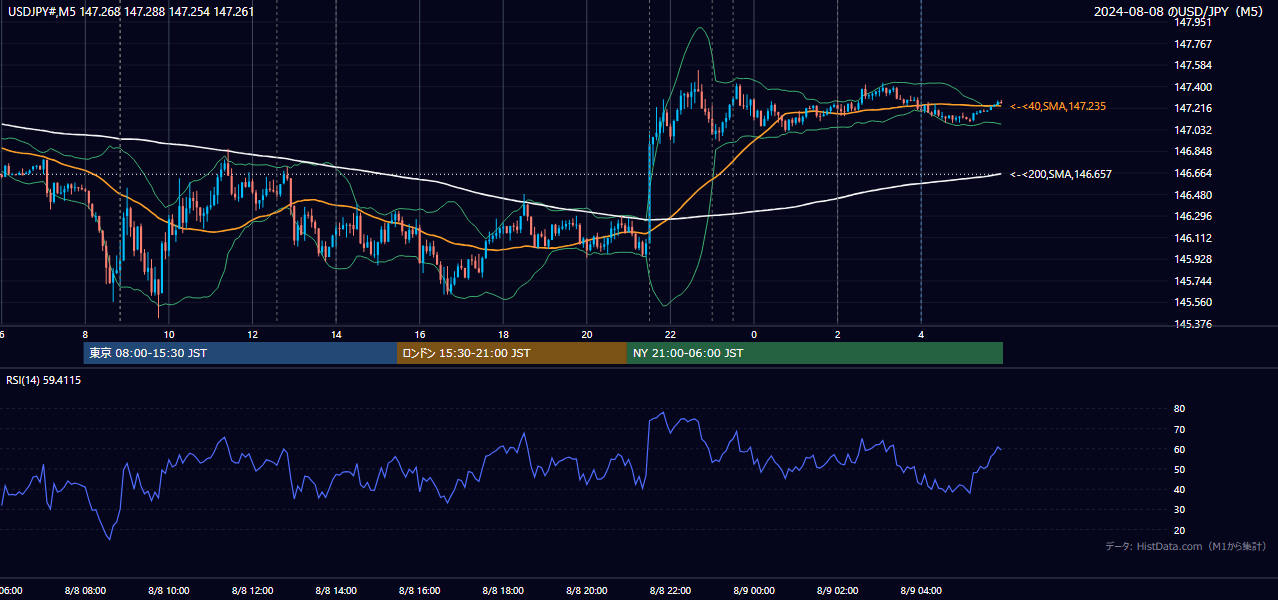
Task: Click the 8/8 16:00 time label
Action: click(420, 590)
